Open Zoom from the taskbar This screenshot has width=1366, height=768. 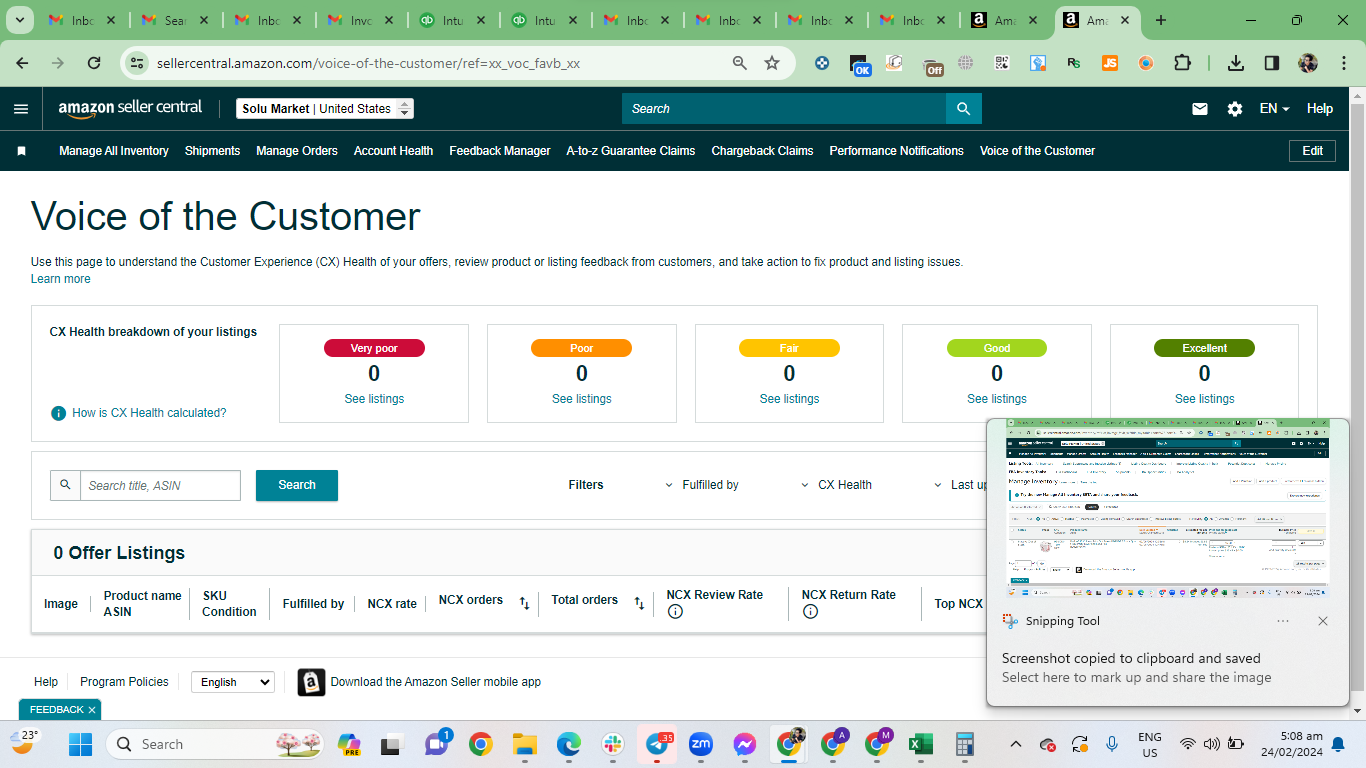[x=701, y=744]
